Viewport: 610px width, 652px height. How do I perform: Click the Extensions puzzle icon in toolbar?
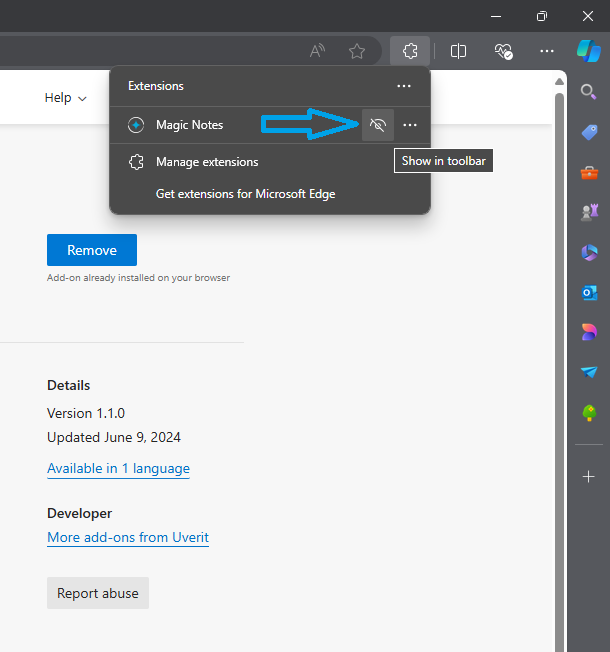tap(410, 51)
